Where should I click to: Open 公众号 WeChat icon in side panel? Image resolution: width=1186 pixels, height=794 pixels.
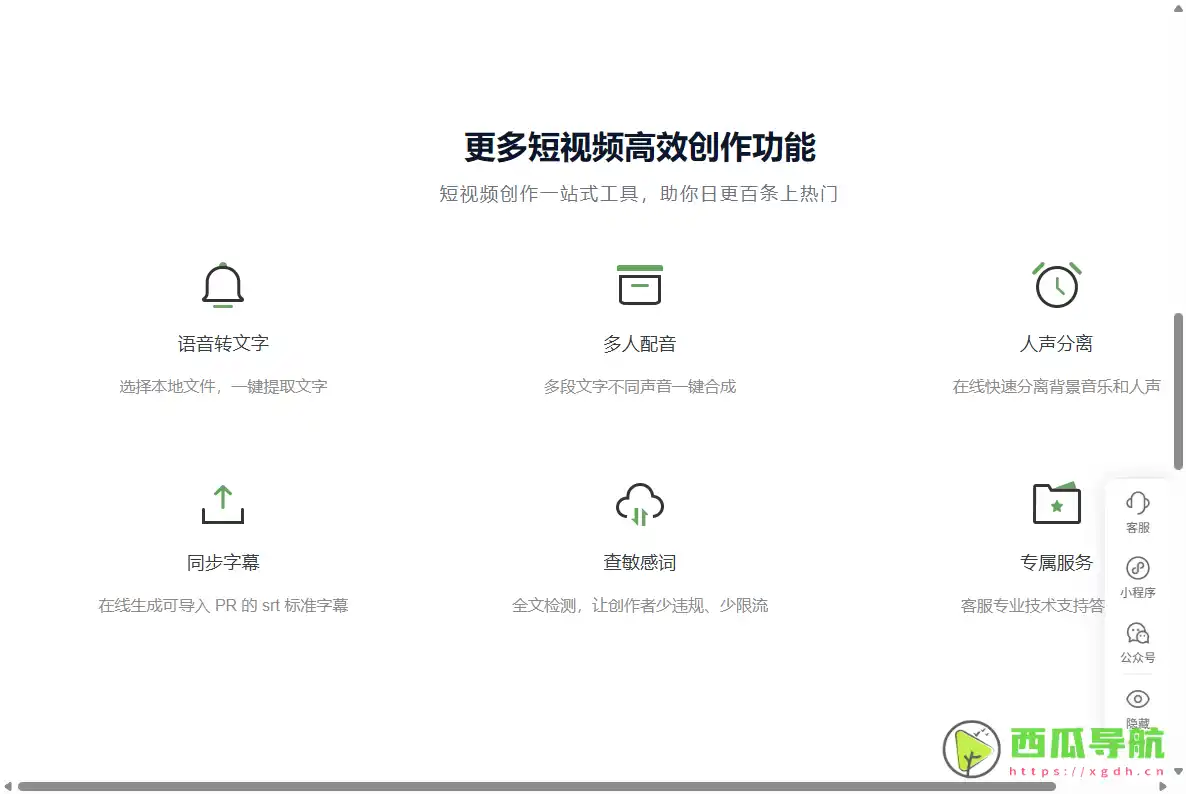(x=1138, y=633)
